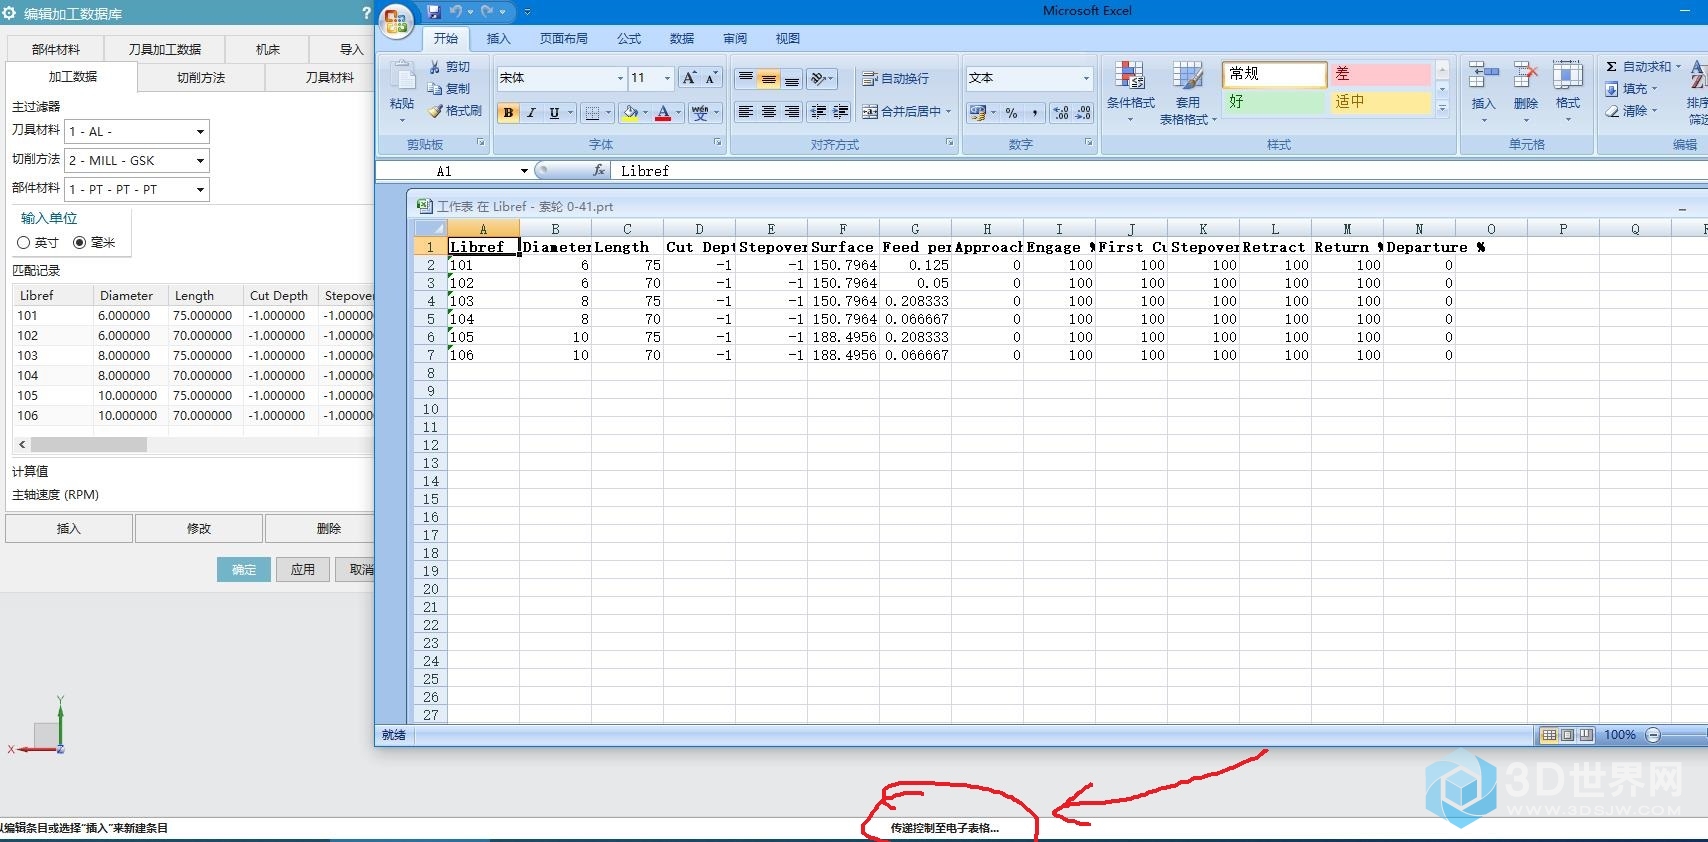Apply the yellow Fill Color bucket
The image size is (1708, 842).
click(x=630, y=113)
